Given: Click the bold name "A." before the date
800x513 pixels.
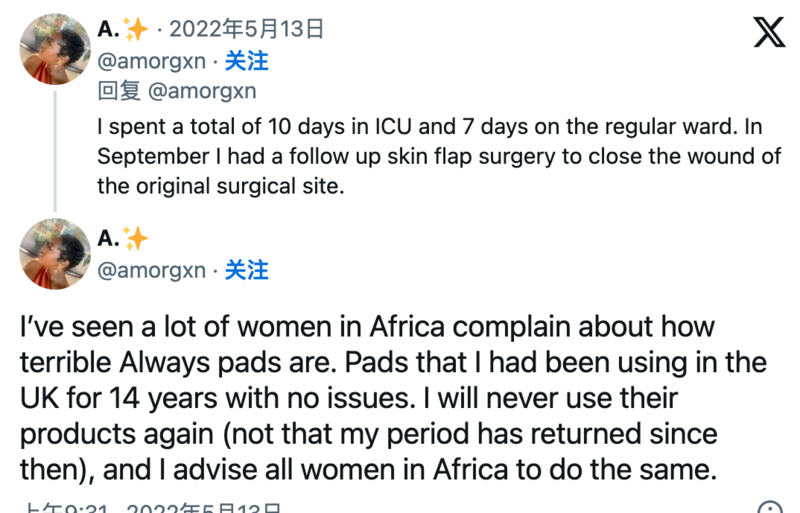Looking at the screenshot, I should pos(108,30).
